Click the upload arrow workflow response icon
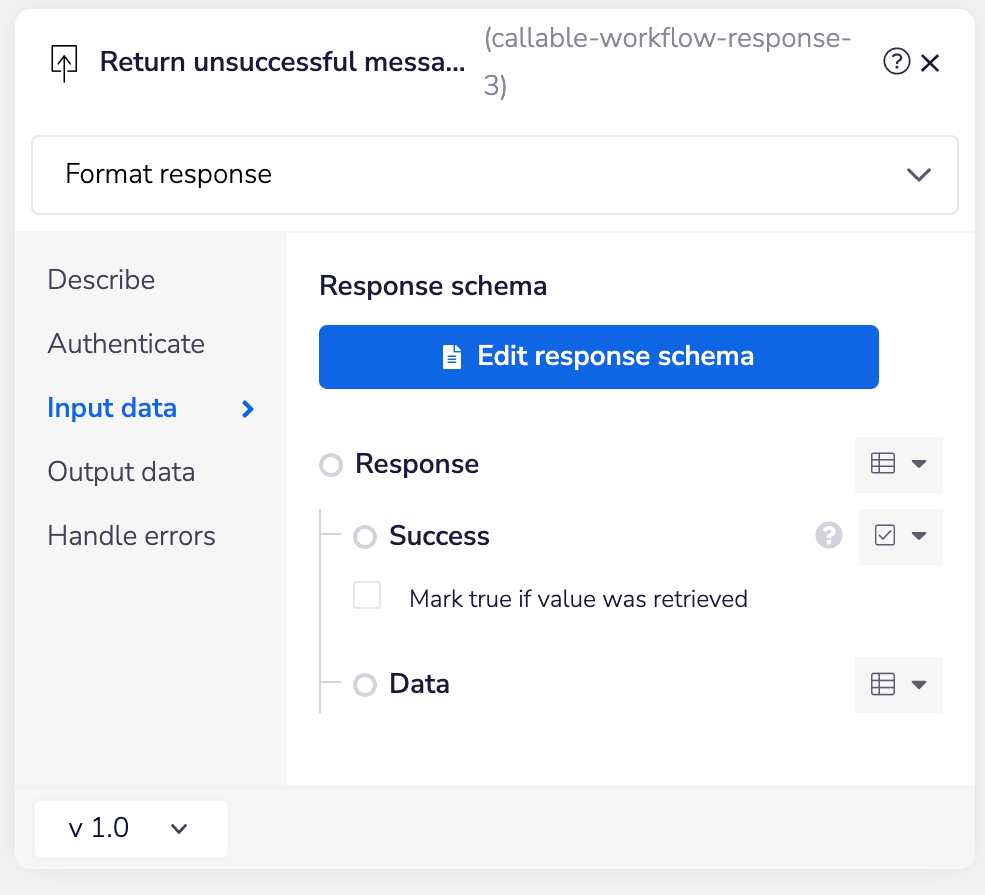This screenshot has width=985, height=895. (x=64, y=64)
